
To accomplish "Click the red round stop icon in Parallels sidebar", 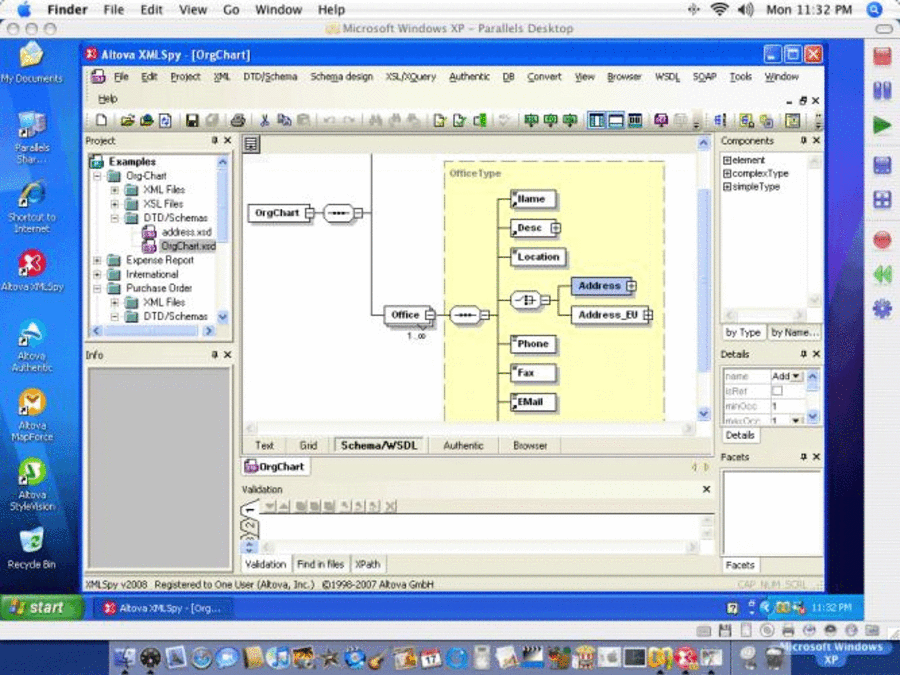I will tap(882, 239).
